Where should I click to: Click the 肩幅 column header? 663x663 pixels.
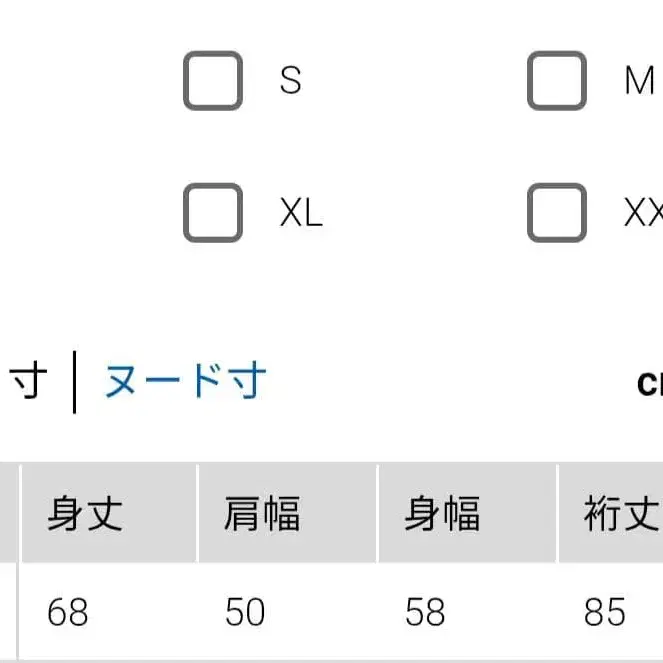pyautogui.click(x=262, y=514)
